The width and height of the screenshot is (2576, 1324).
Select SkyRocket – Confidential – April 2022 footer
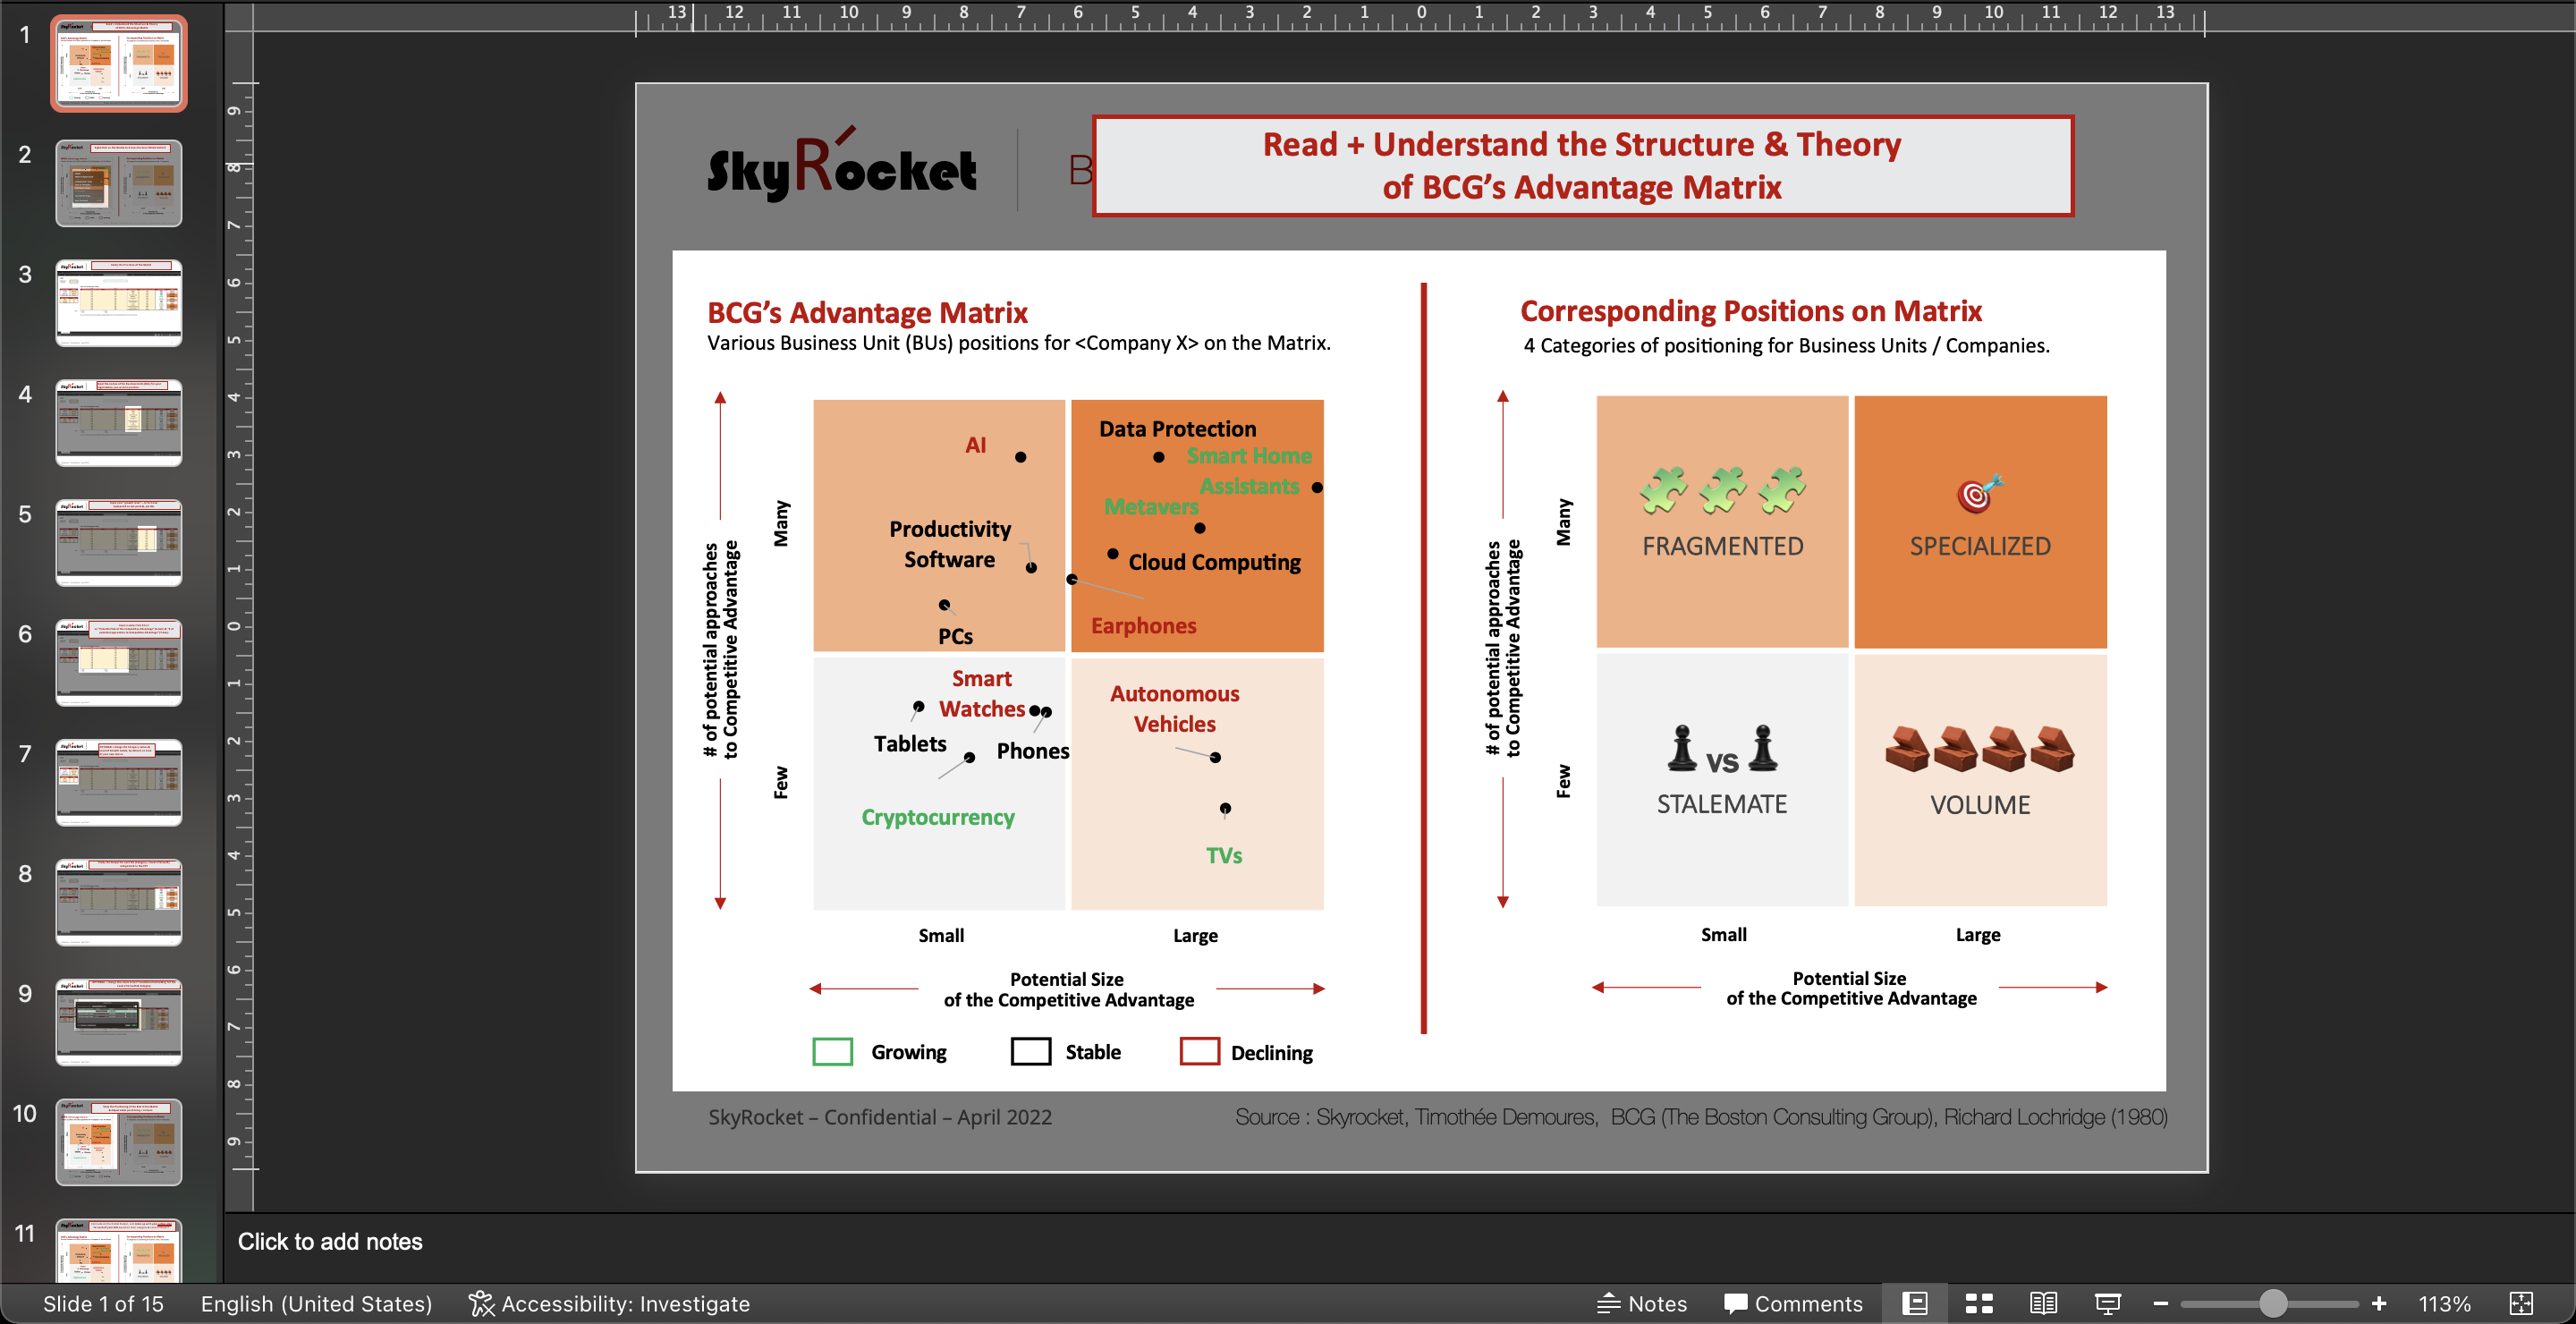880,1117
